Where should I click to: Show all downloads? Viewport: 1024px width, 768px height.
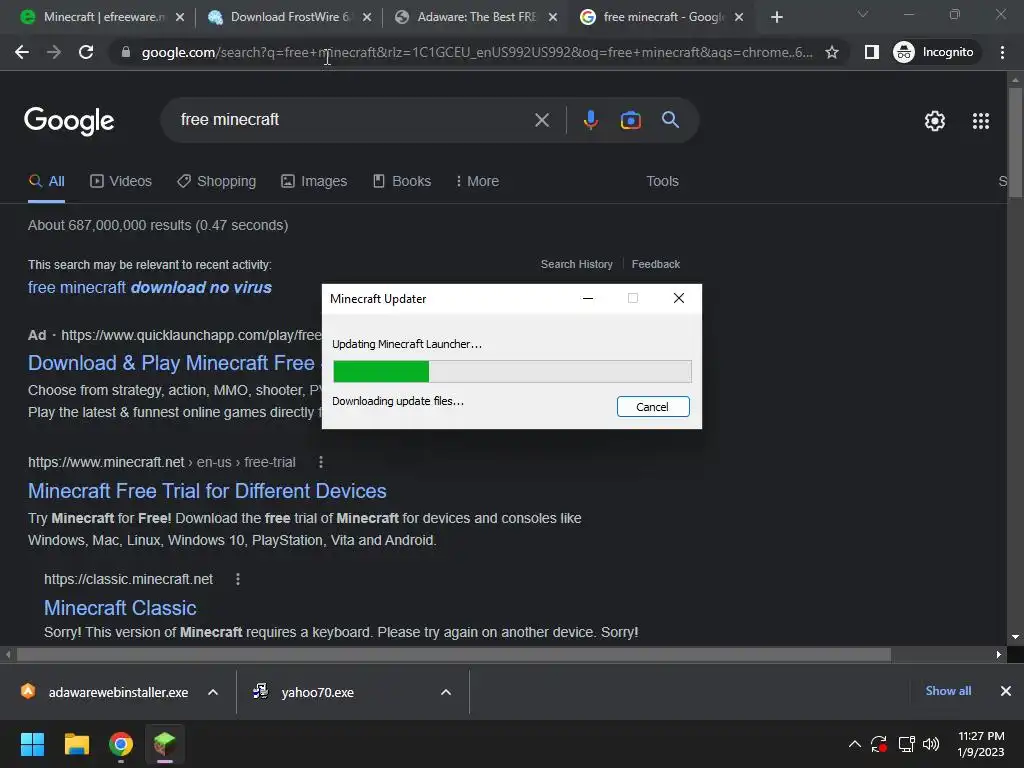click(x=948, y=691)
